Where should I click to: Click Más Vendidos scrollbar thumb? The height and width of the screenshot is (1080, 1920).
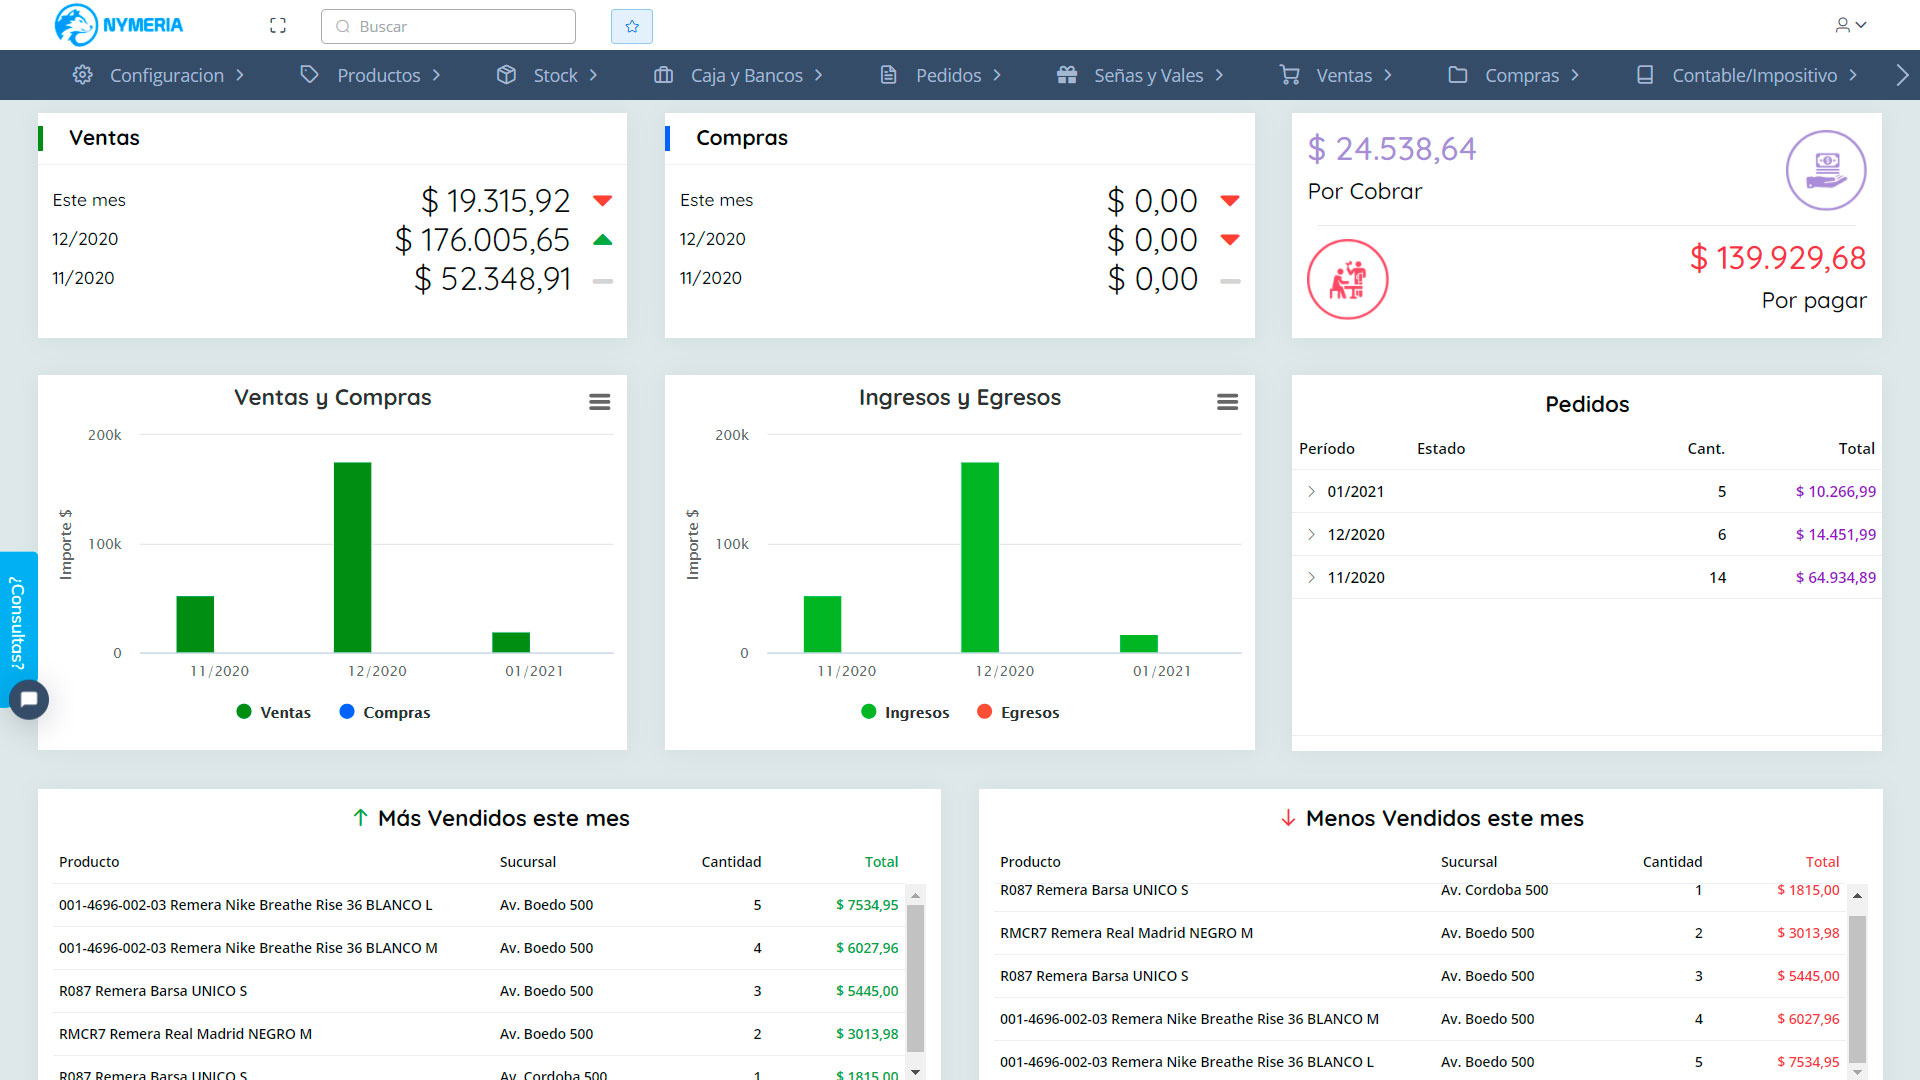coord(915,978)
